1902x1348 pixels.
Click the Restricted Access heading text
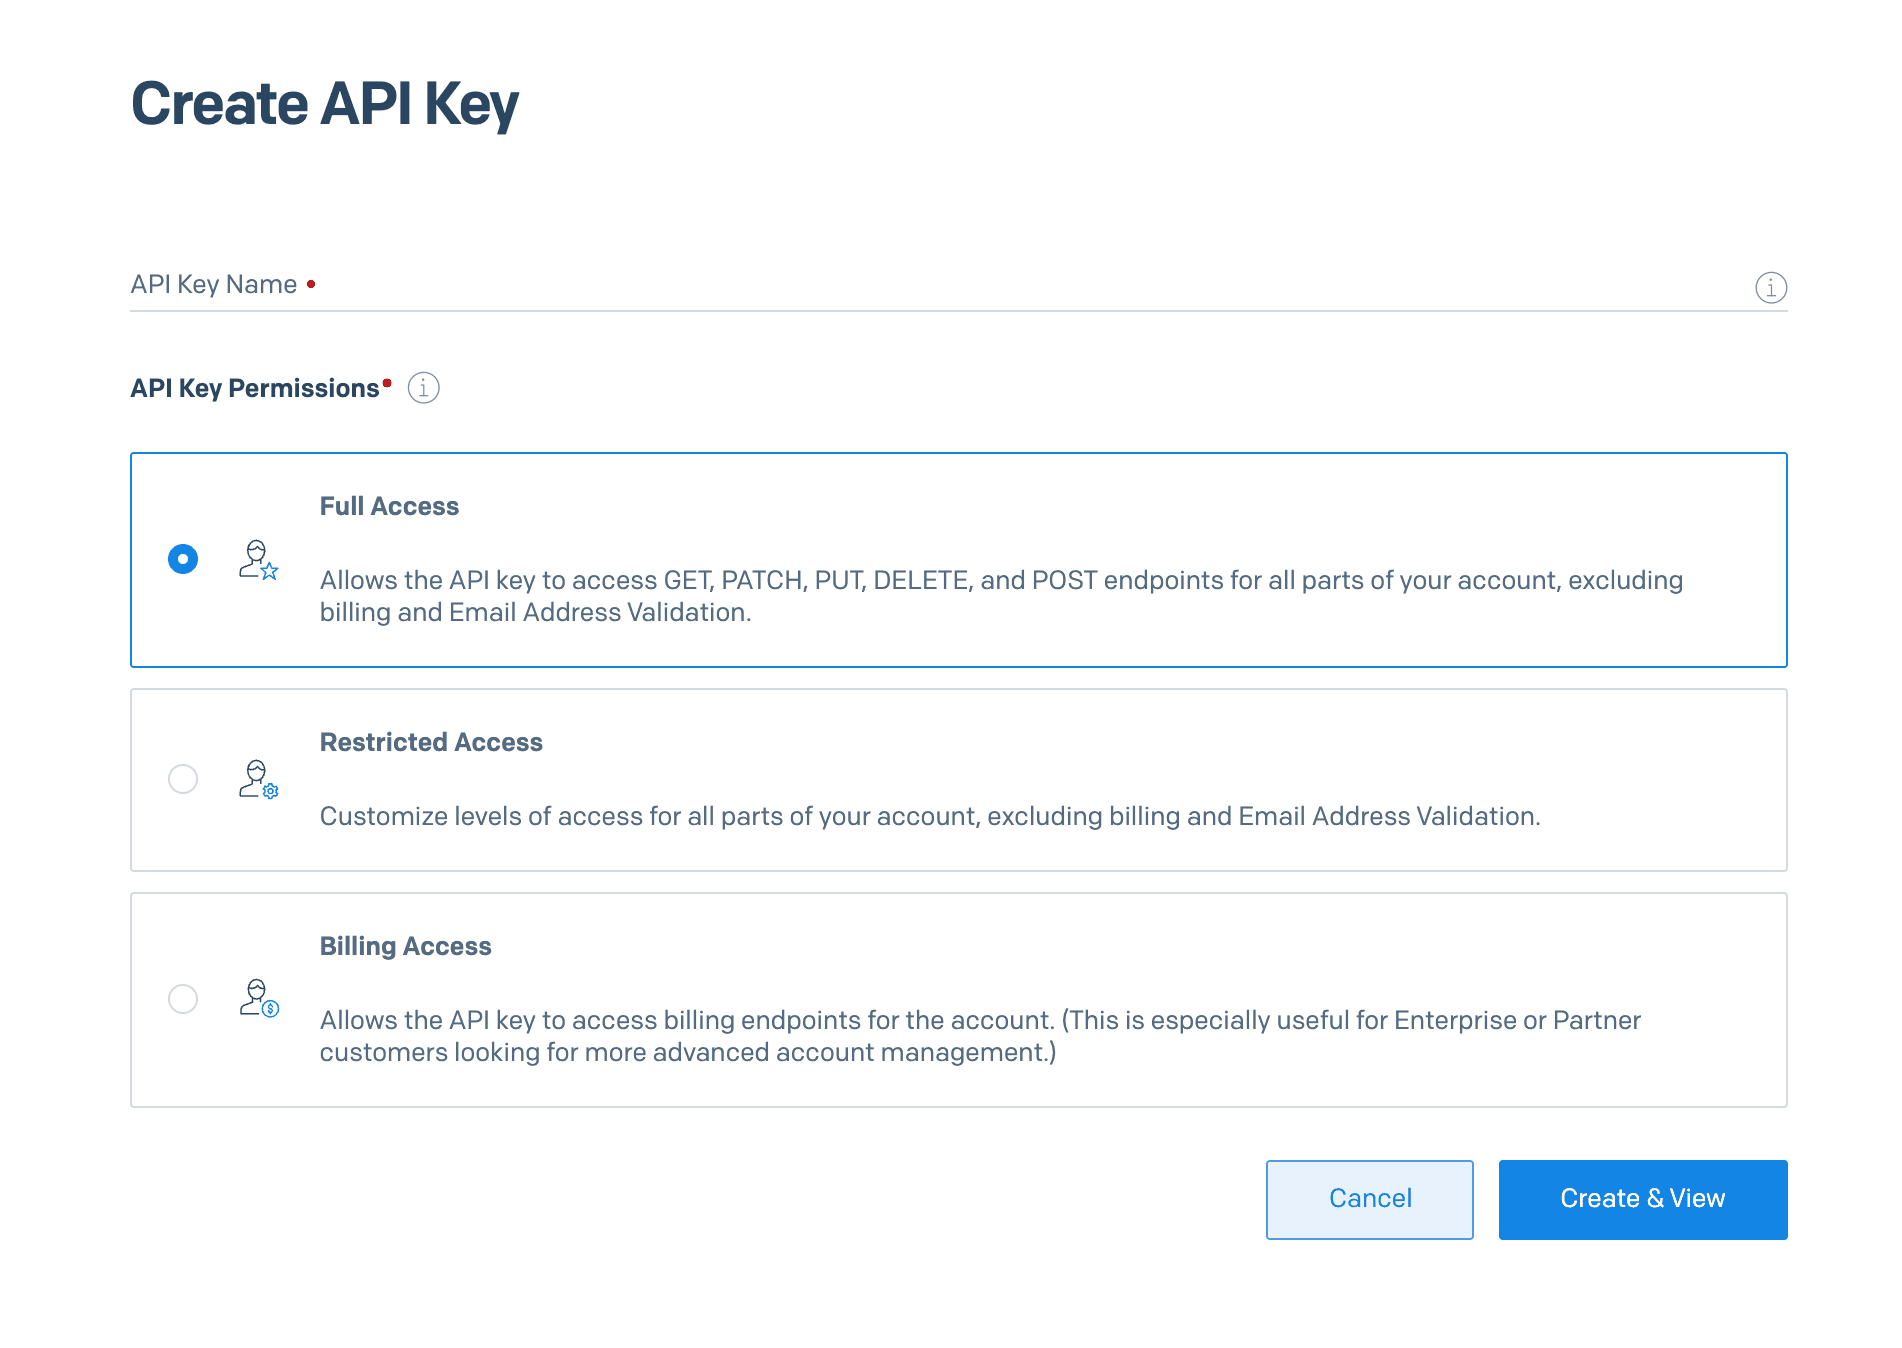(431, 742)
